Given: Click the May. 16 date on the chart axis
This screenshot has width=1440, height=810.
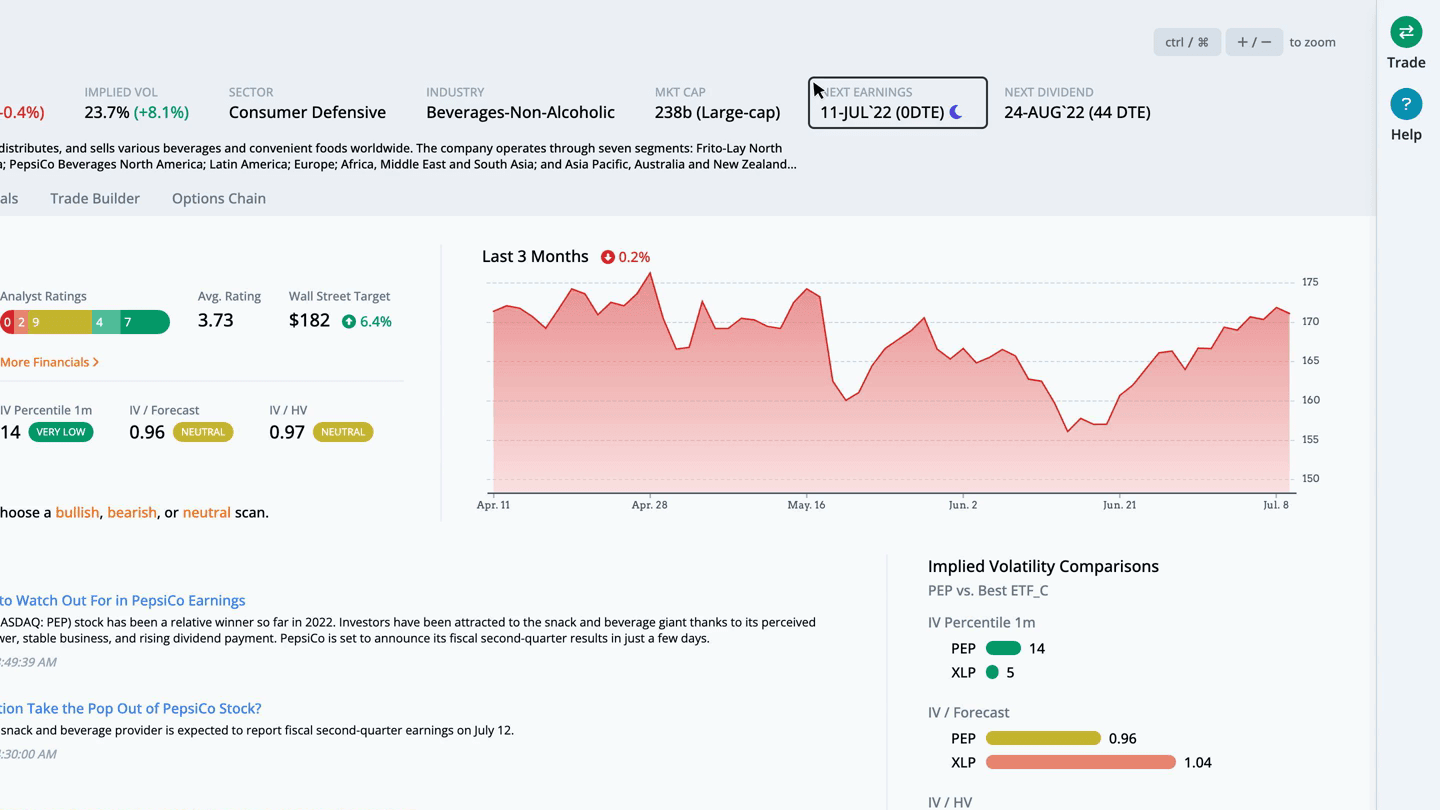Looking at the screenshot, I should [x=806, y=505].
